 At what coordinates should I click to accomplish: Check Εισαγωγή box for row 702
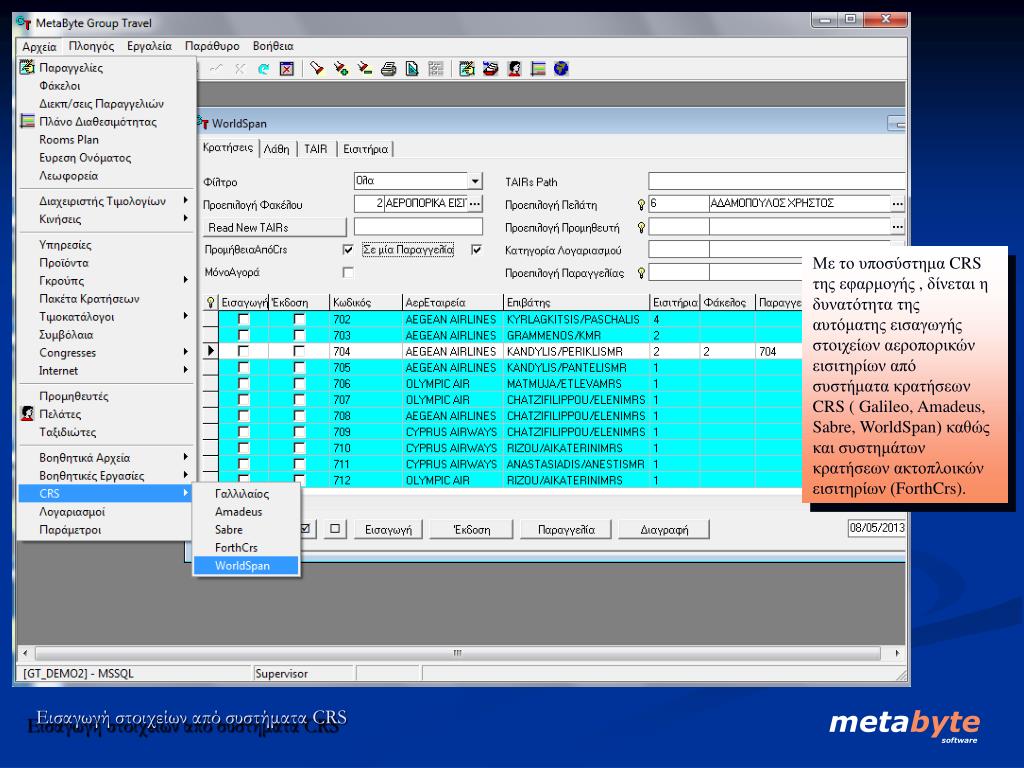coord(244,319)
